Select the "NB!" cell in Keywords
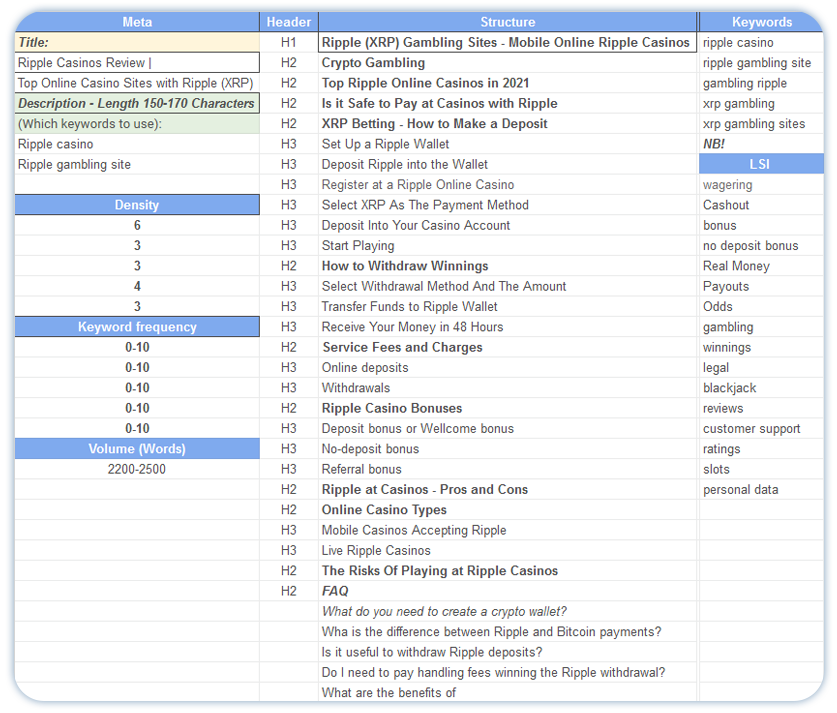Viewport: 837px width, 713px height. [761, 144]
